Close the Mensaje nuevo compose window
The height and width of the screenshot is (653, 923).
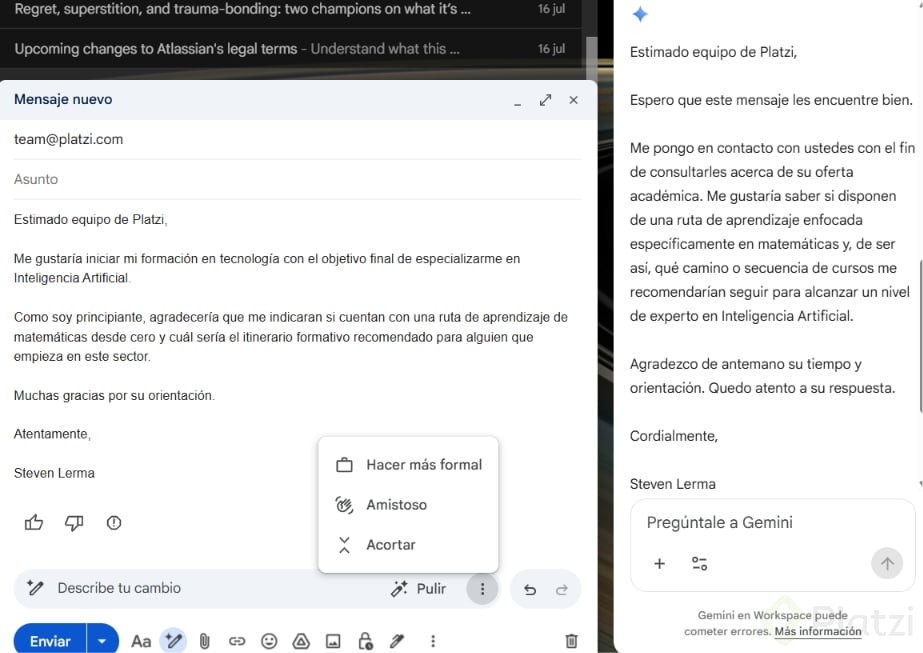click(x=573, y=100)
